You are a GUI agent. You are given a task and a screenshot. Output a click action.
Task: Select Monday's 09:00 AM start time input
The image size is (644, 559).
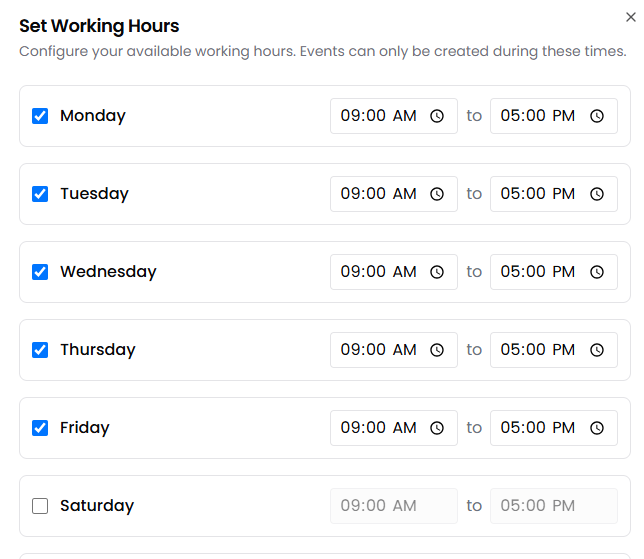pos(378,116)
